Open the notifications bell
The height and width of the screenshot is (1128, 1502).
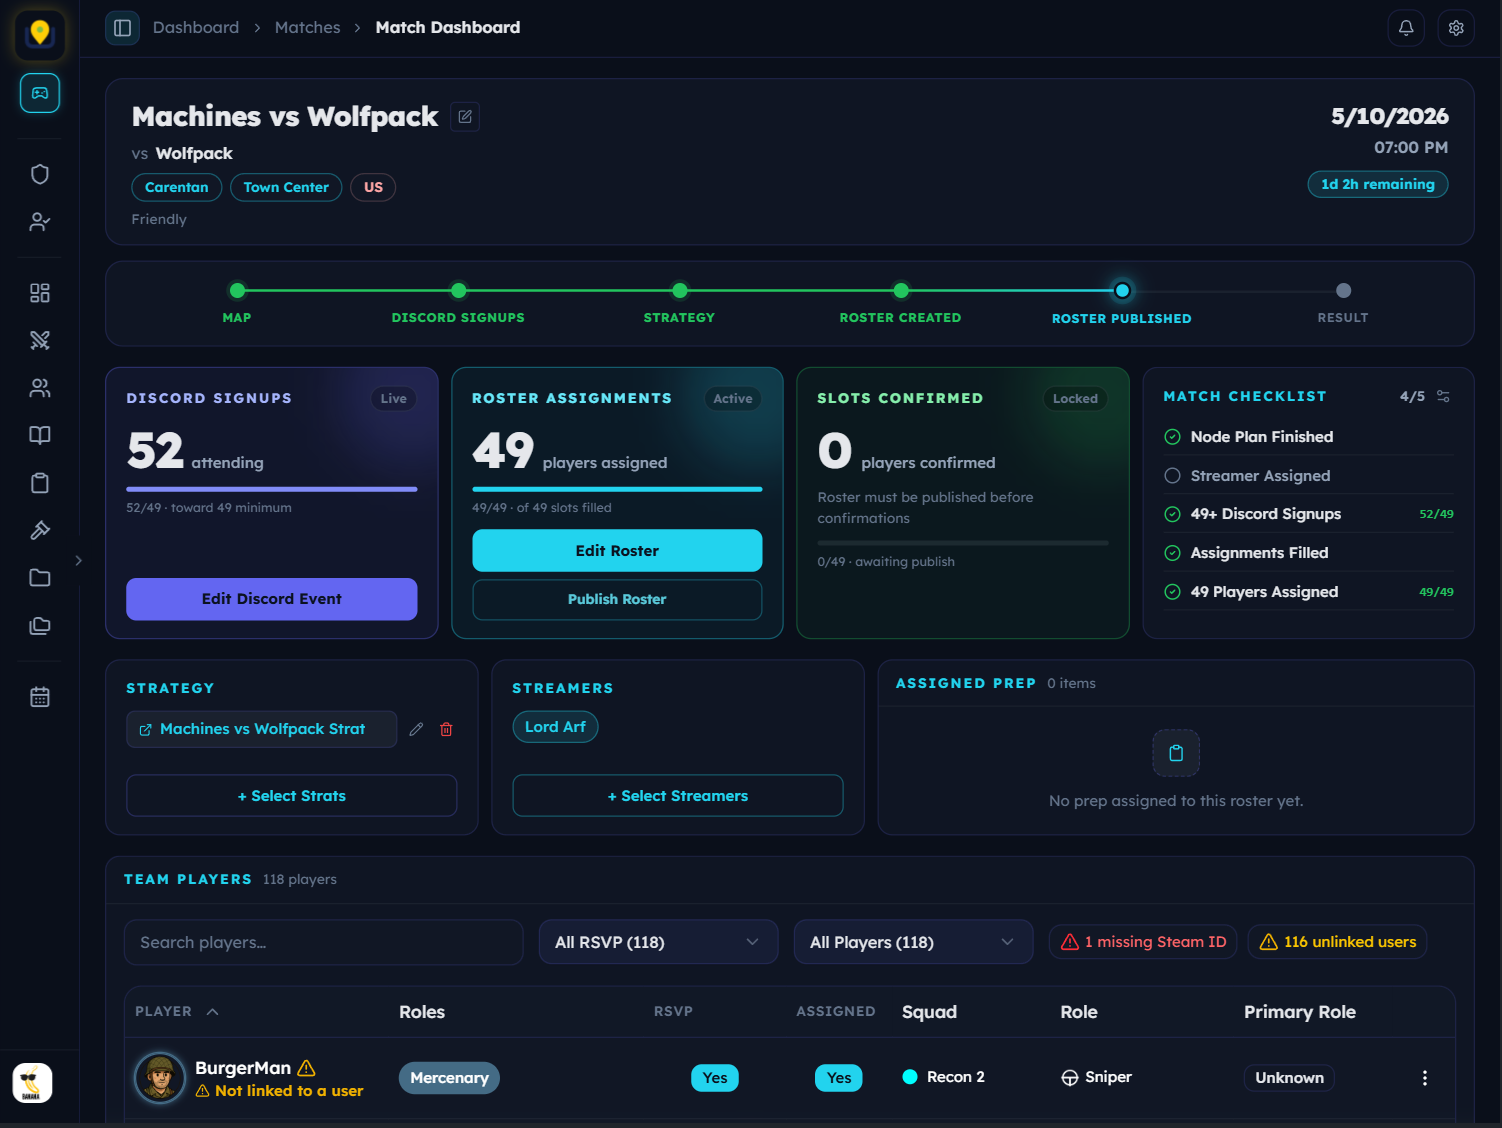1406,28
